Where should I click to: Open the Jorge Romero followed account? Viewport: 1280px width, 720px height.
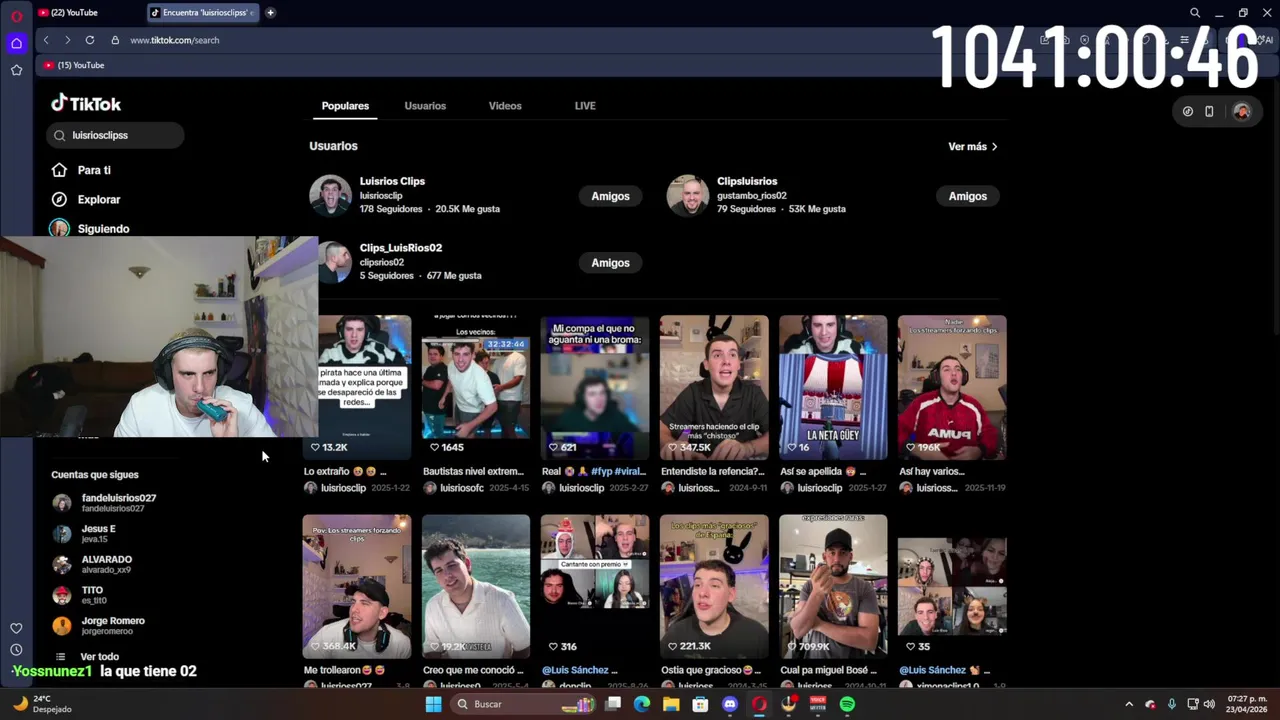[99, 626]
